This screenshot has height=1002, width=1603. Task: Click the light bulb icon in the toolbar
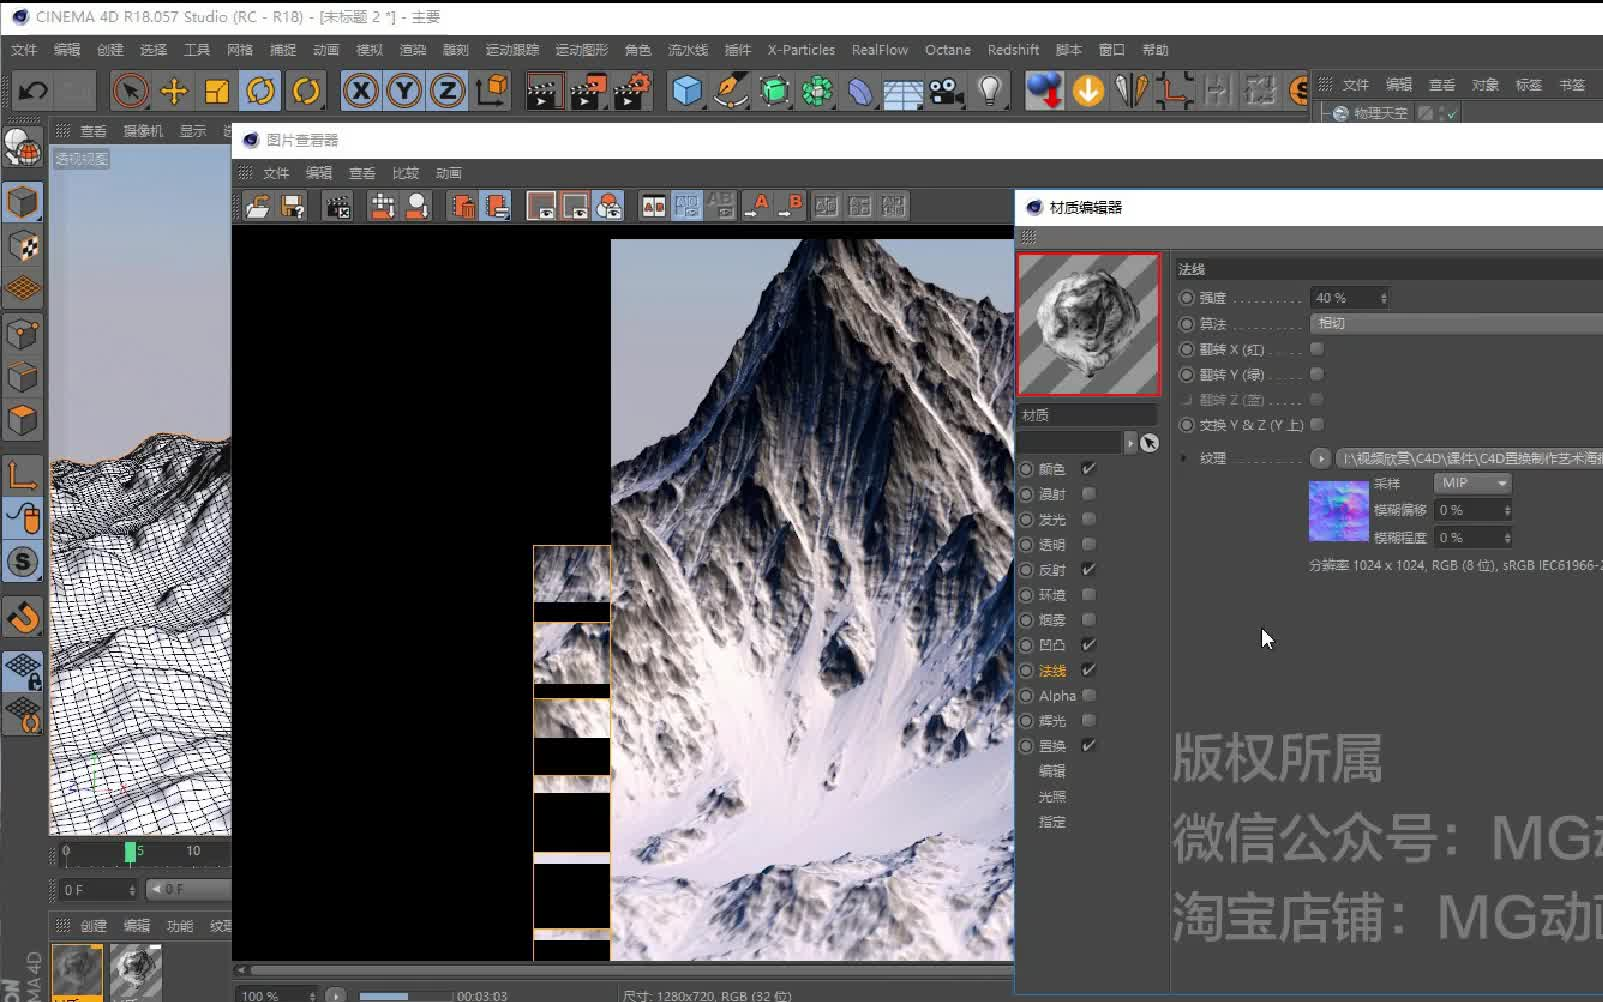[991, 91]
